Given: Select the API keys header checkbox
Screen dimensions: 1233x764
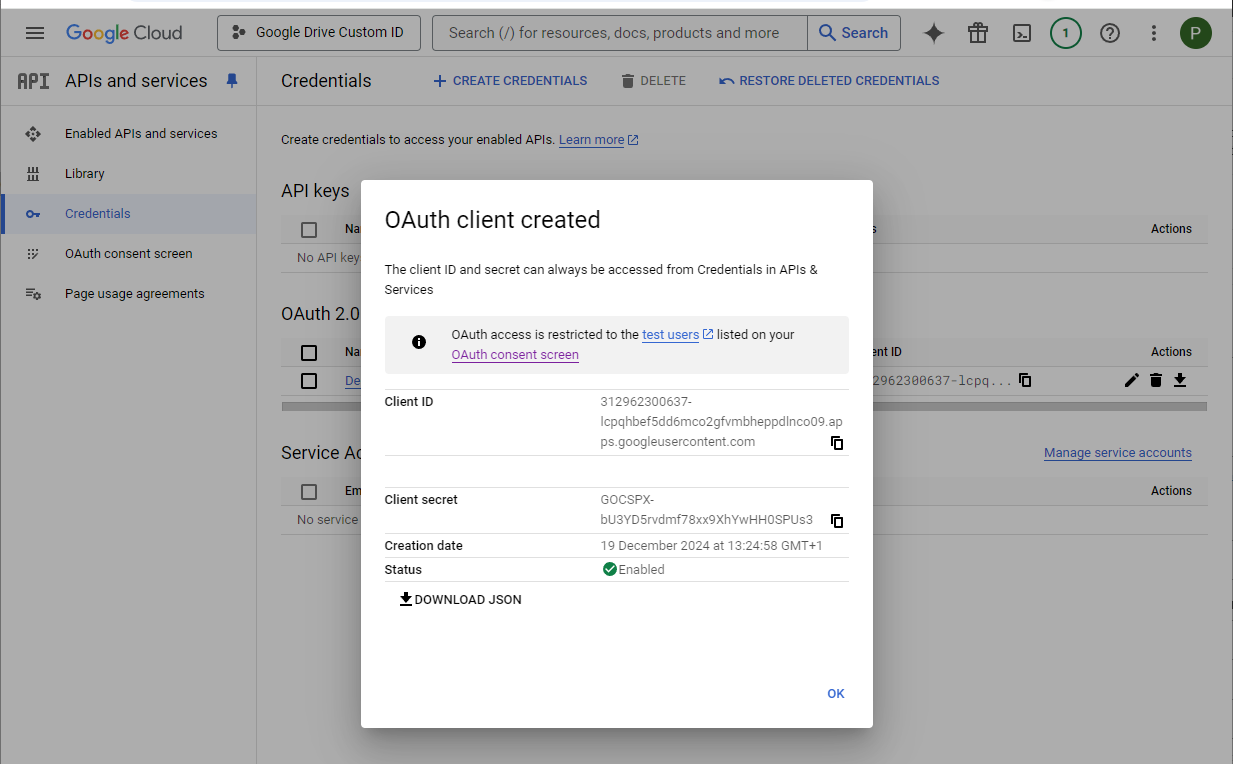Looking at the screenshot, I should click(x=309, y=229).
